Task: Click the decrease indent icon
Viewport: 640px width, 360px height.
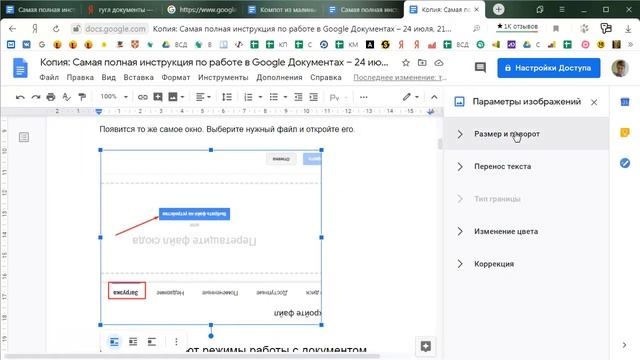Action: point(298,97)
